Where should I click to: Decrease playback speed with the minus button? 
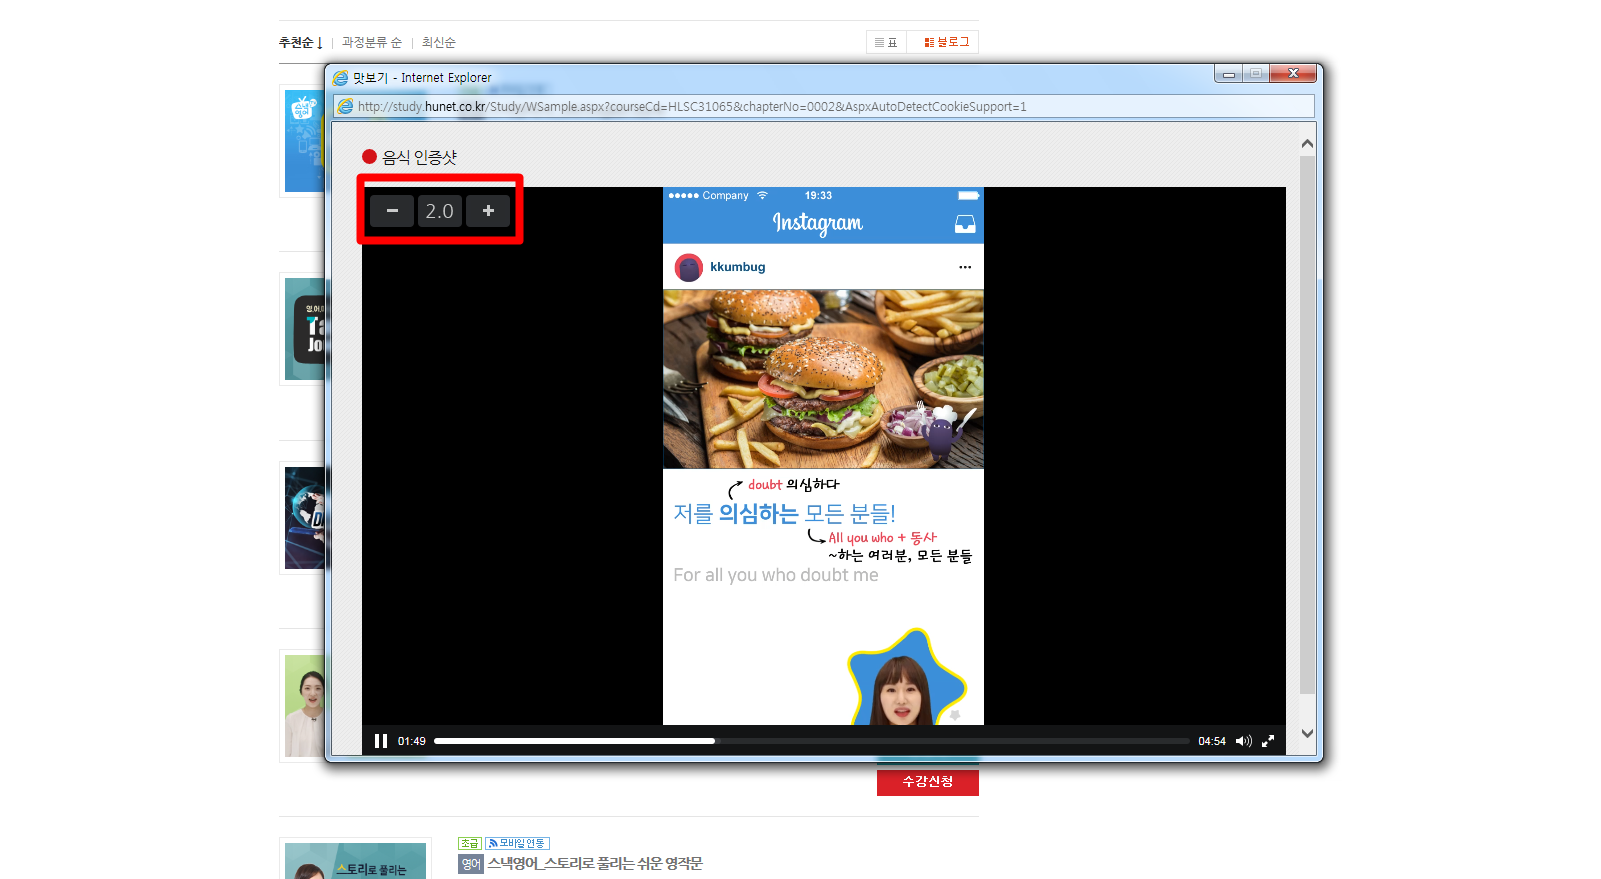point(392,211)
